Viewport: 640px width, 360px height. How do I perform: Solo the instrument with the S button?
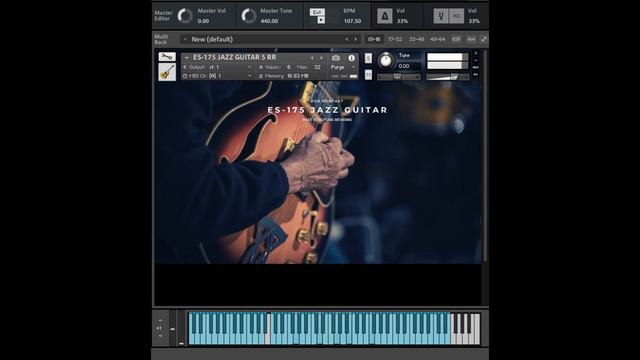point(368,58)
